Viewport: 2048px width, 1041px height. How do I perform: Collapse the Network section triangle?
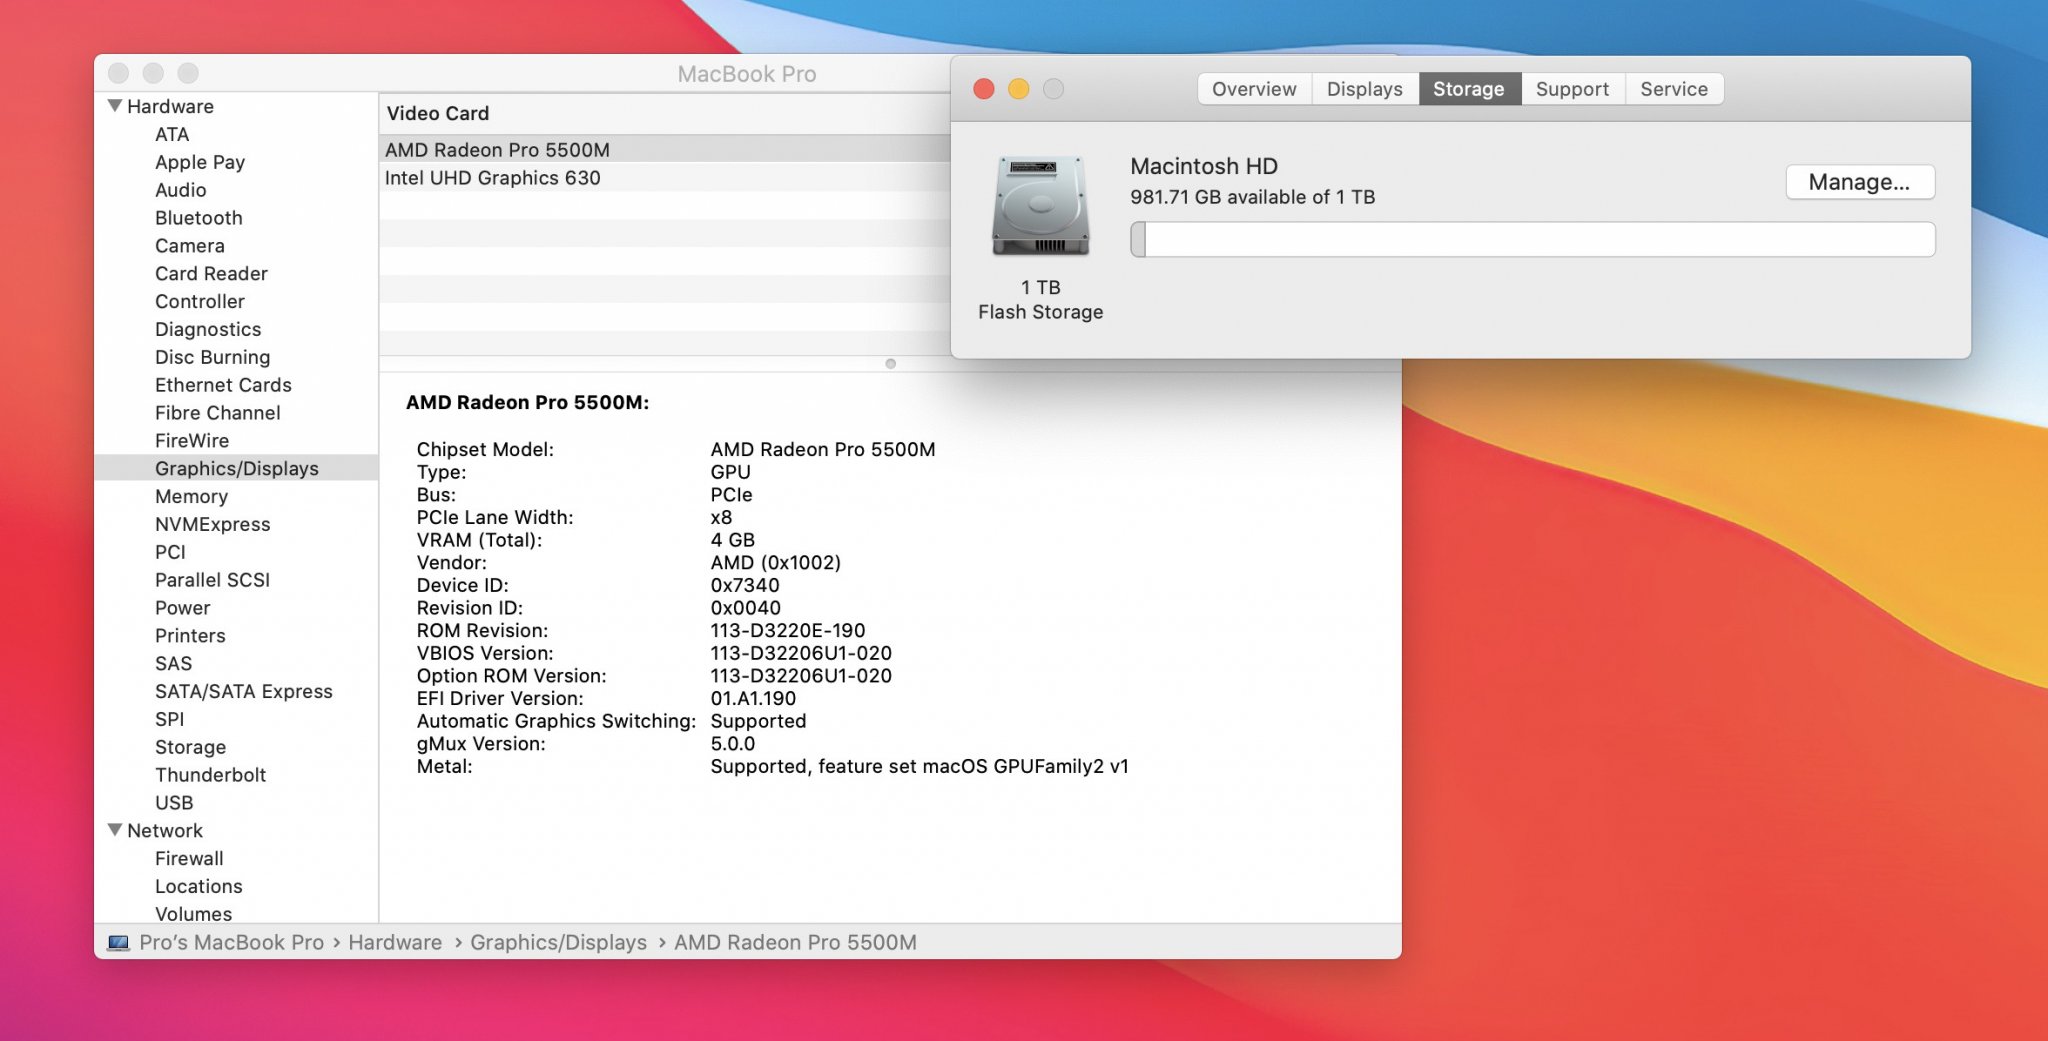coord(115,830)
